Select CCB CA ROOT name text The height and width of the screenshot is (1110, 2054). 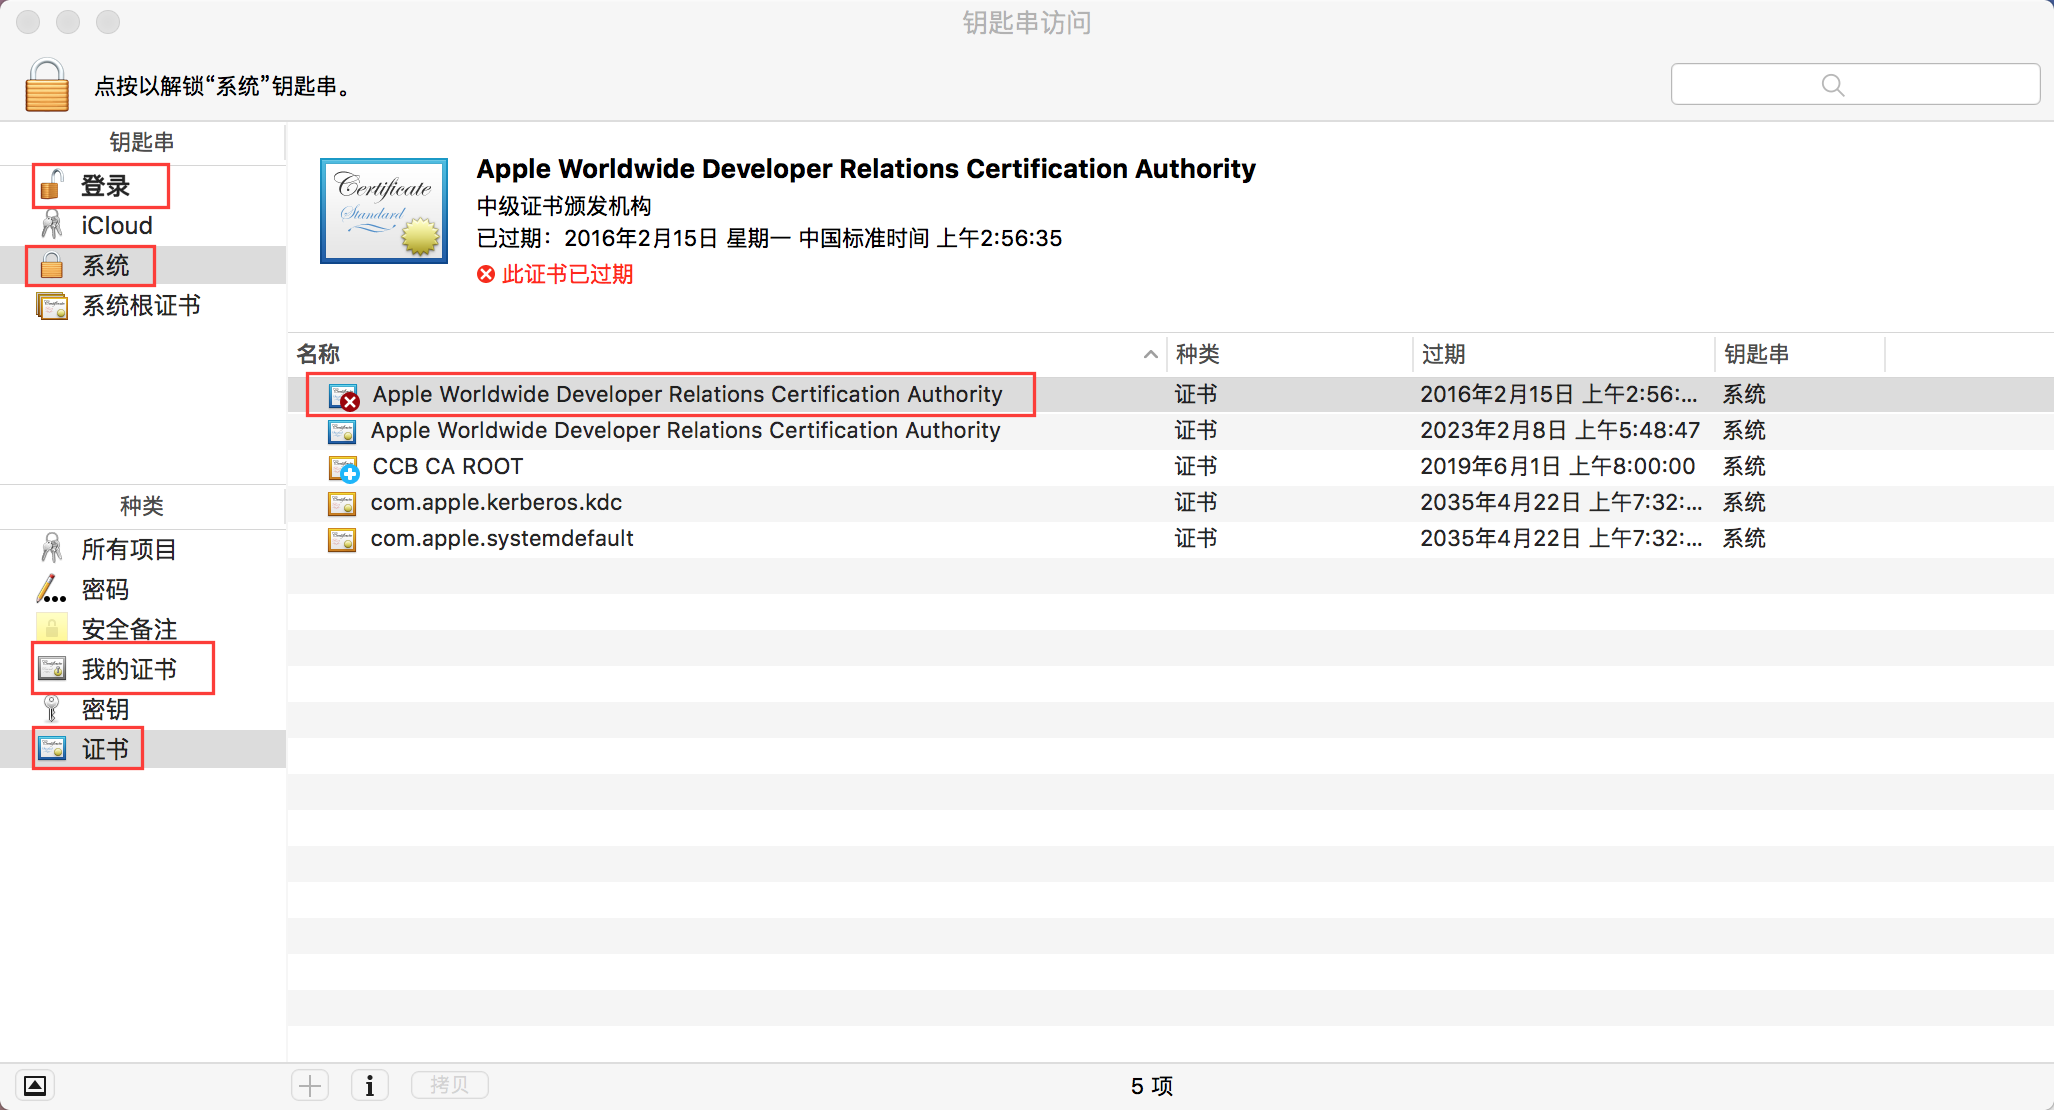click(447, 467)
